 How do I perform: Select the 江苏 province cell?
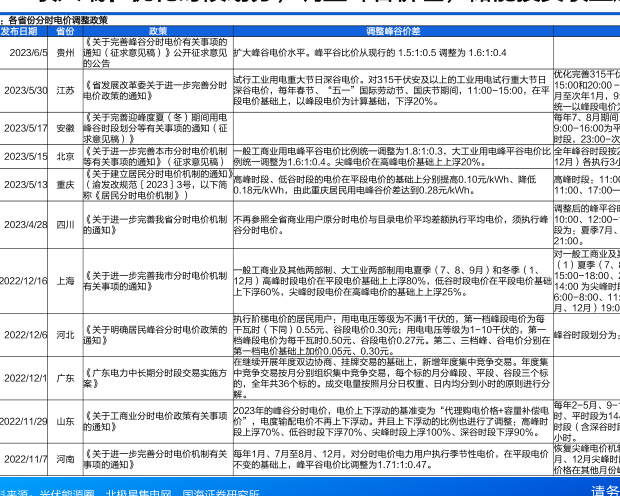(x=65, y=91)
